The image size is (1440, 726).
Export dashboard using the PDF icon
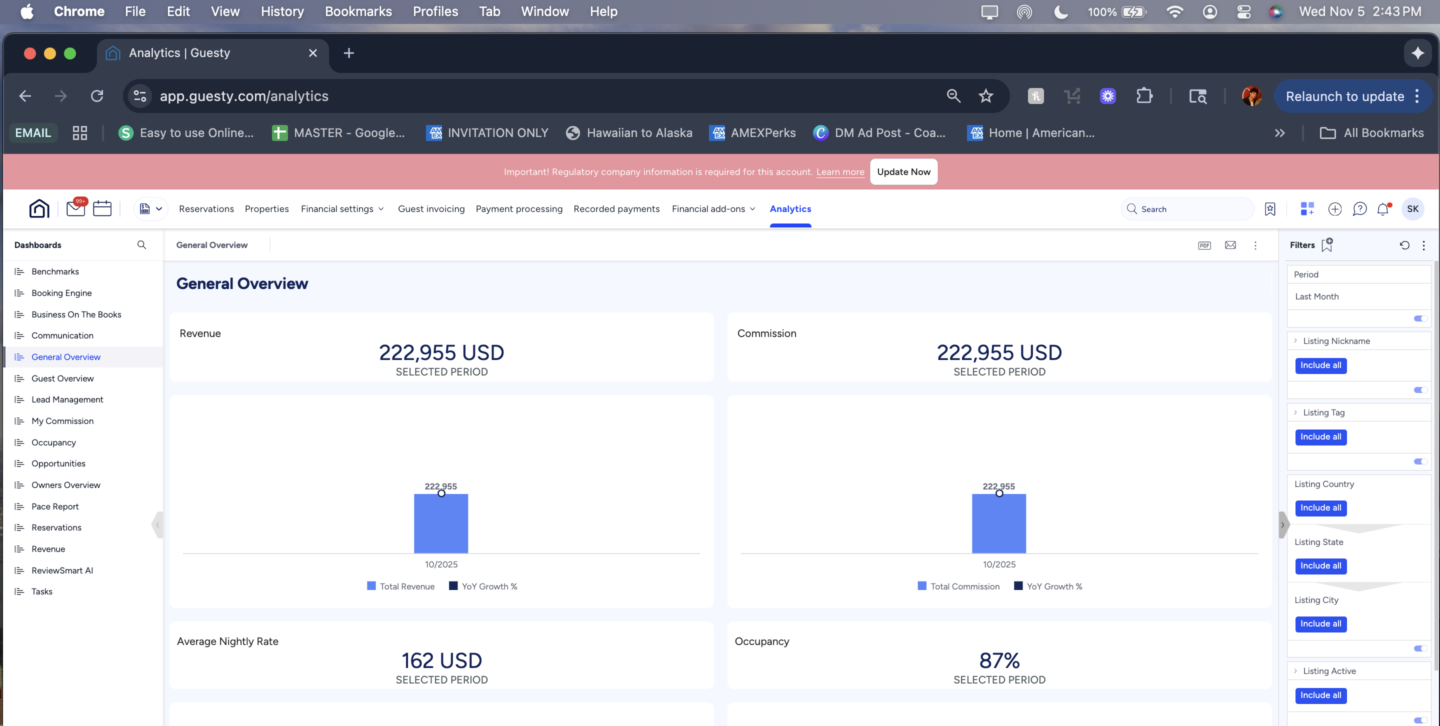click(x=1205, y=245)
